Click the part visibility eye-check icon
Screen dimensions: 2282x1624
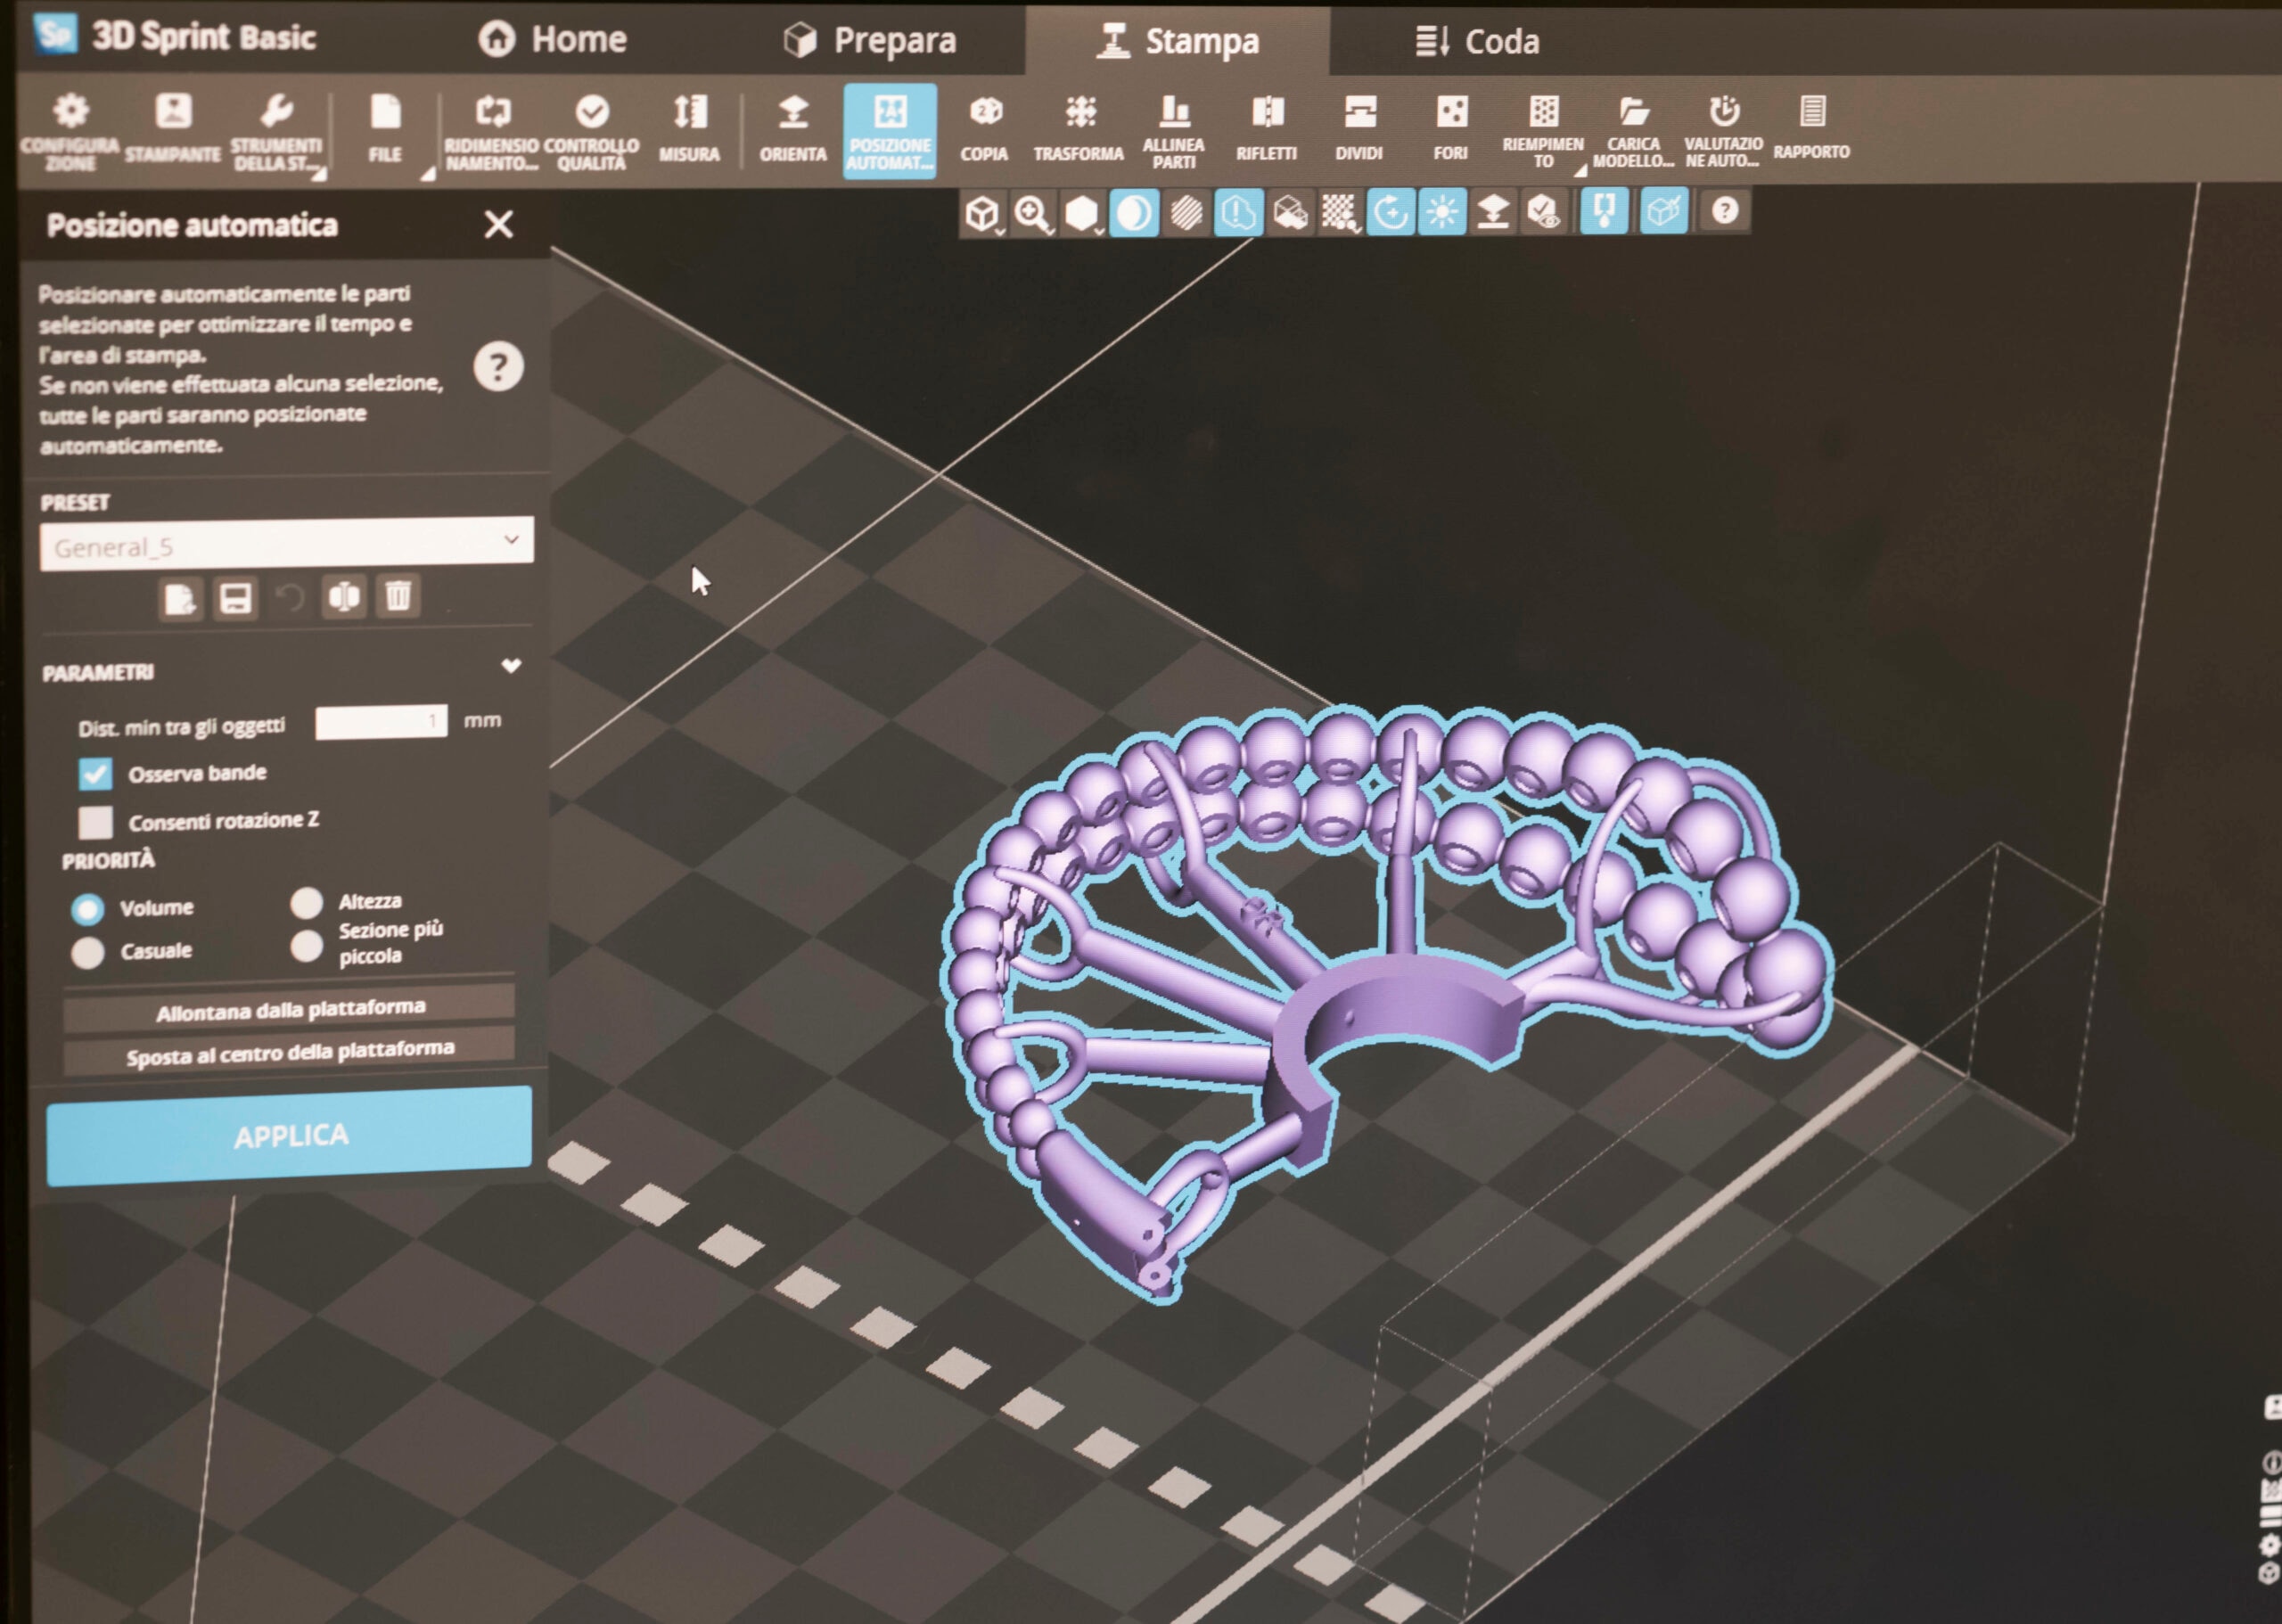click(x=1544, y=212)
